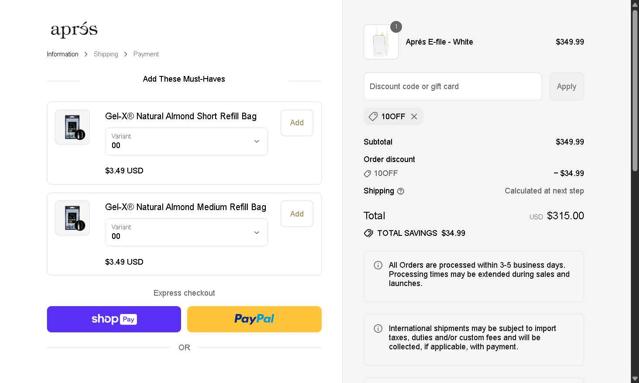Viewport: 639px width, 383px height.
Task: Click the Total amount $315.00
Action: (565, 216)
